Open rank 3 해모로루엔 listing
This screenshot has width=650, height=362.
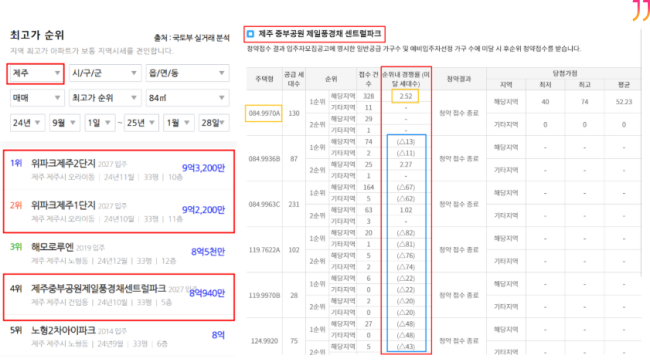[x=119, y=253]
